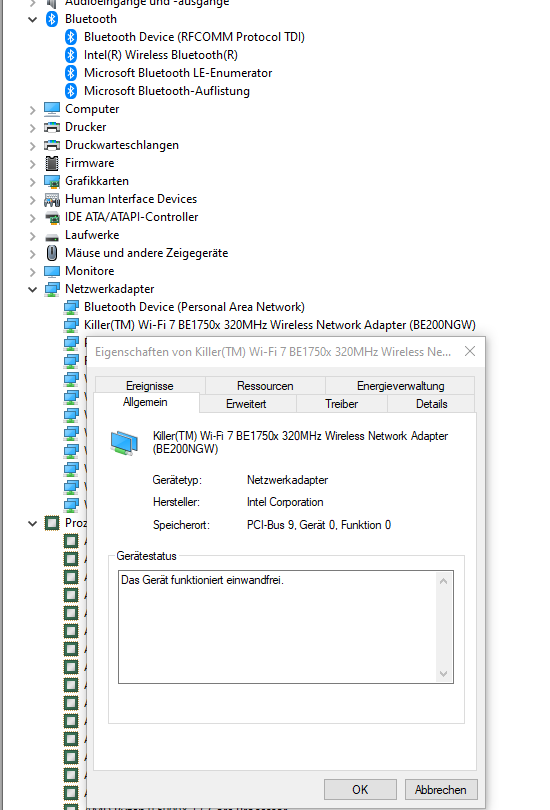This screenshot has height=810, width=550.
Task: Switch to the Treiber tab
Action: (341, 404)
